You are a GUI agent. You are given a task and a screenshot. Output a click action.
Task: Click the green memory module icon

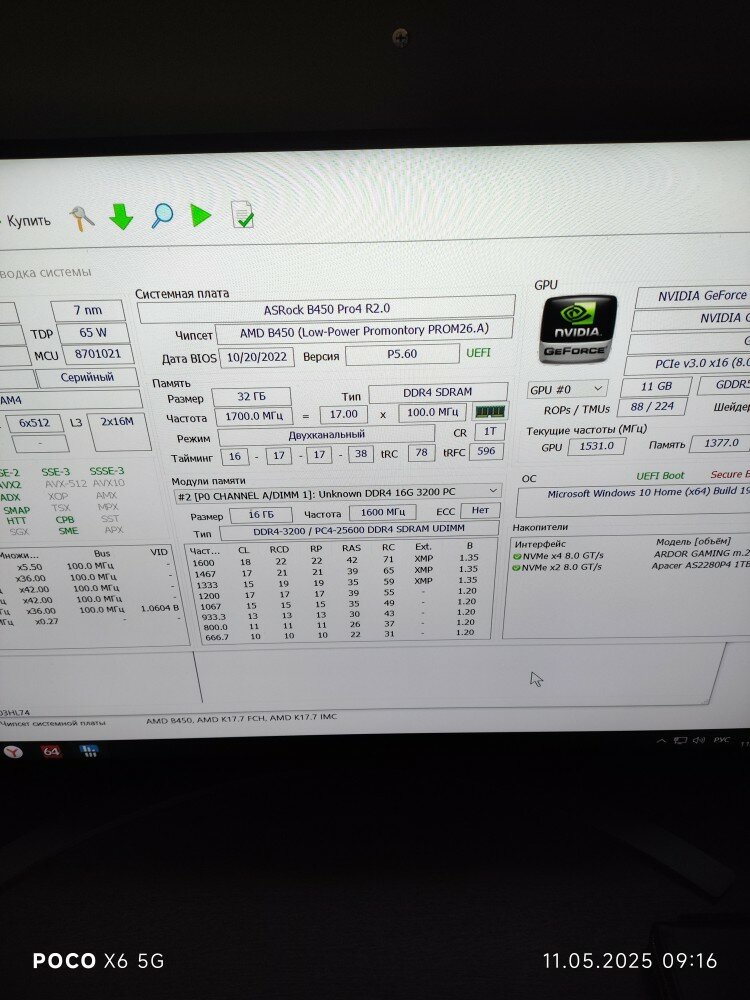(490, 411)
